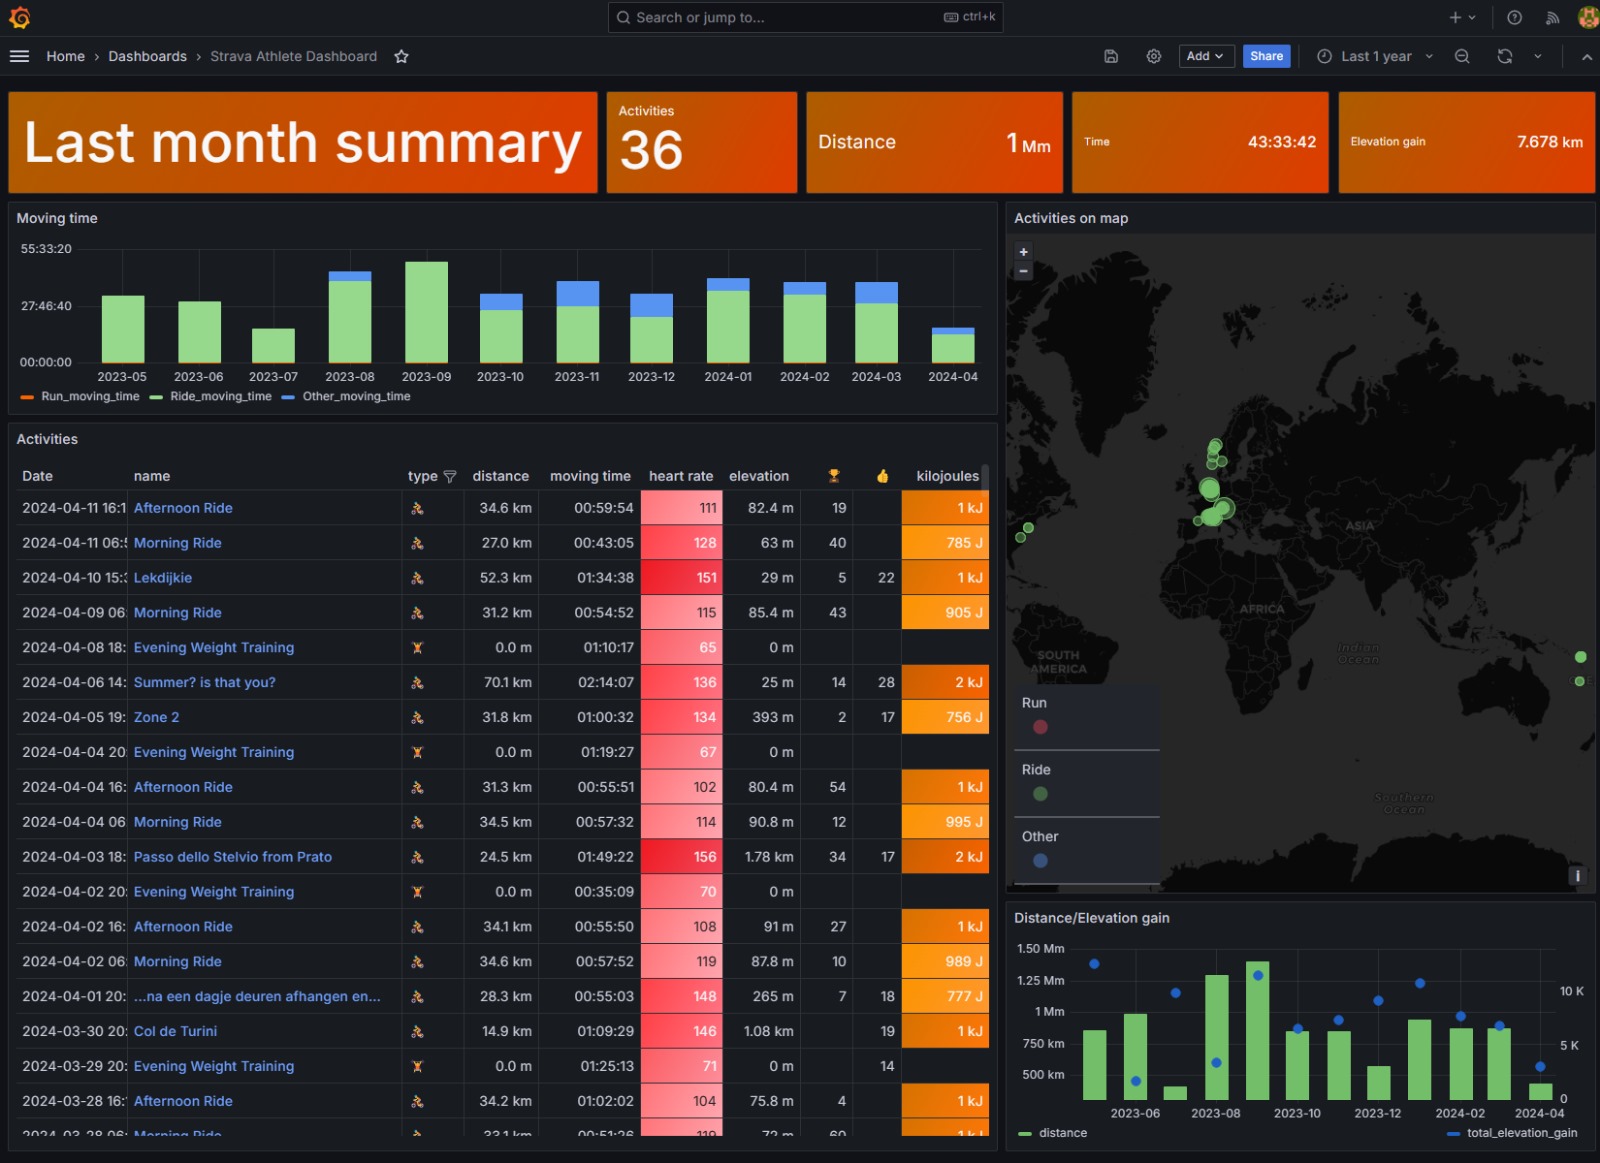This screenshot has width=1600, height=1163.
Task: Open Passo dello Stelvio from Prato link
Action: tap(233, 857)
